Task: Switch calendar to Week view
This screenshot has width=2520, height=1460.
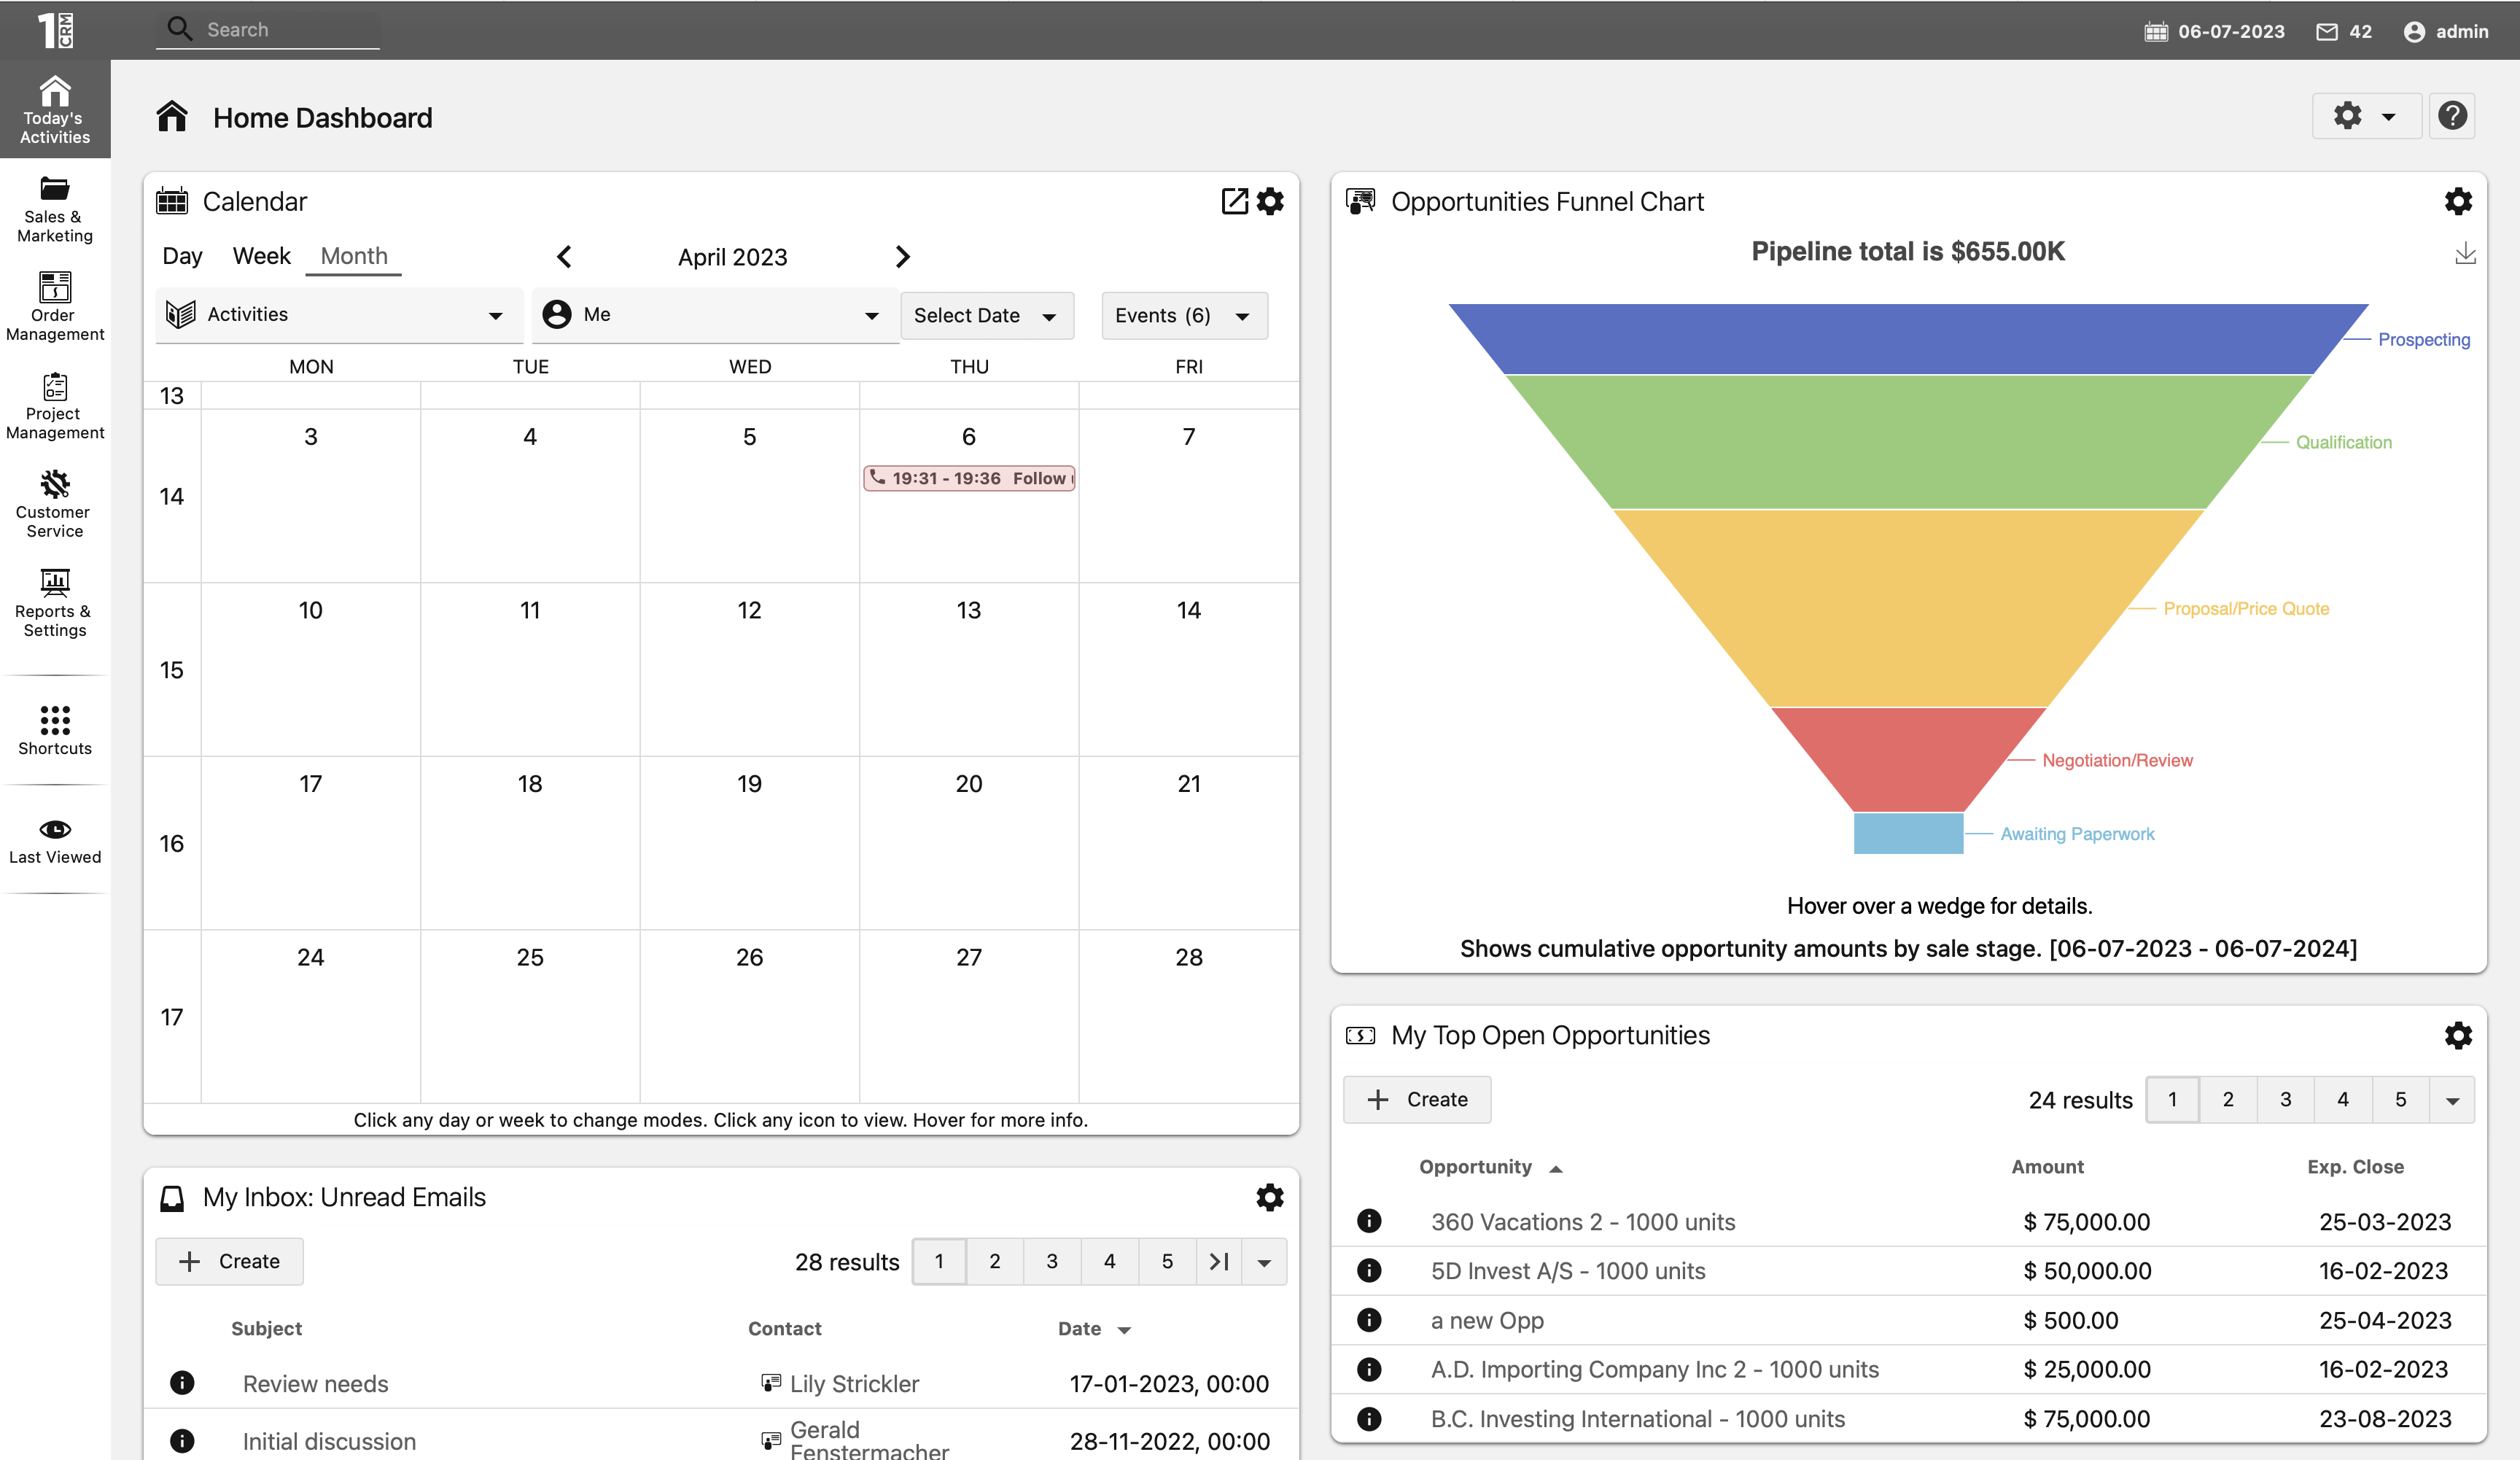Action: point(261,256)
